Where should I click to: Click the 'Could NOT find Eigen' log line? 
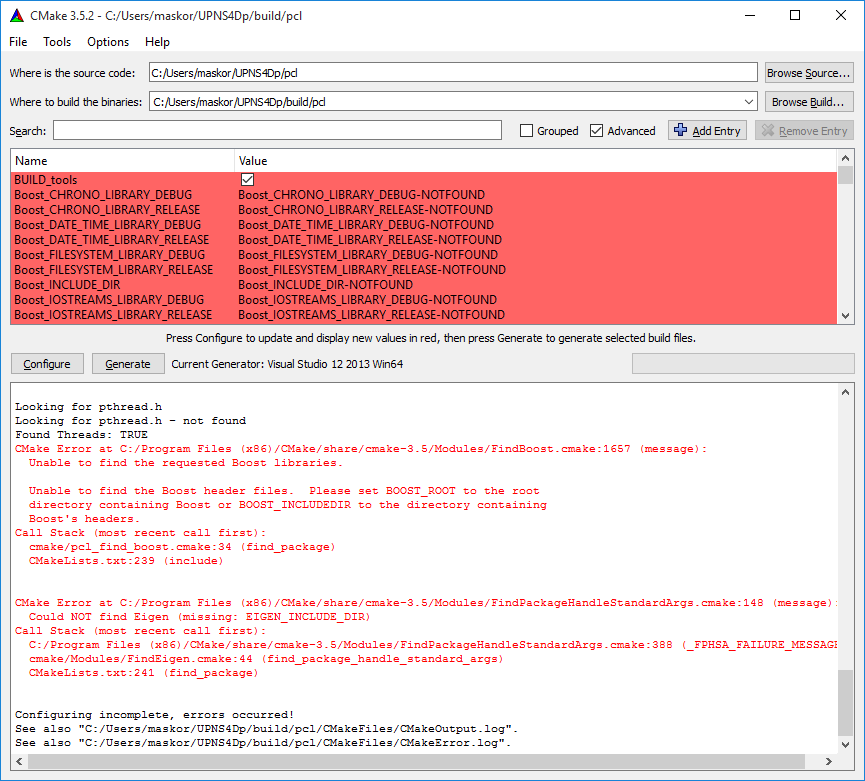click(200, 617)
